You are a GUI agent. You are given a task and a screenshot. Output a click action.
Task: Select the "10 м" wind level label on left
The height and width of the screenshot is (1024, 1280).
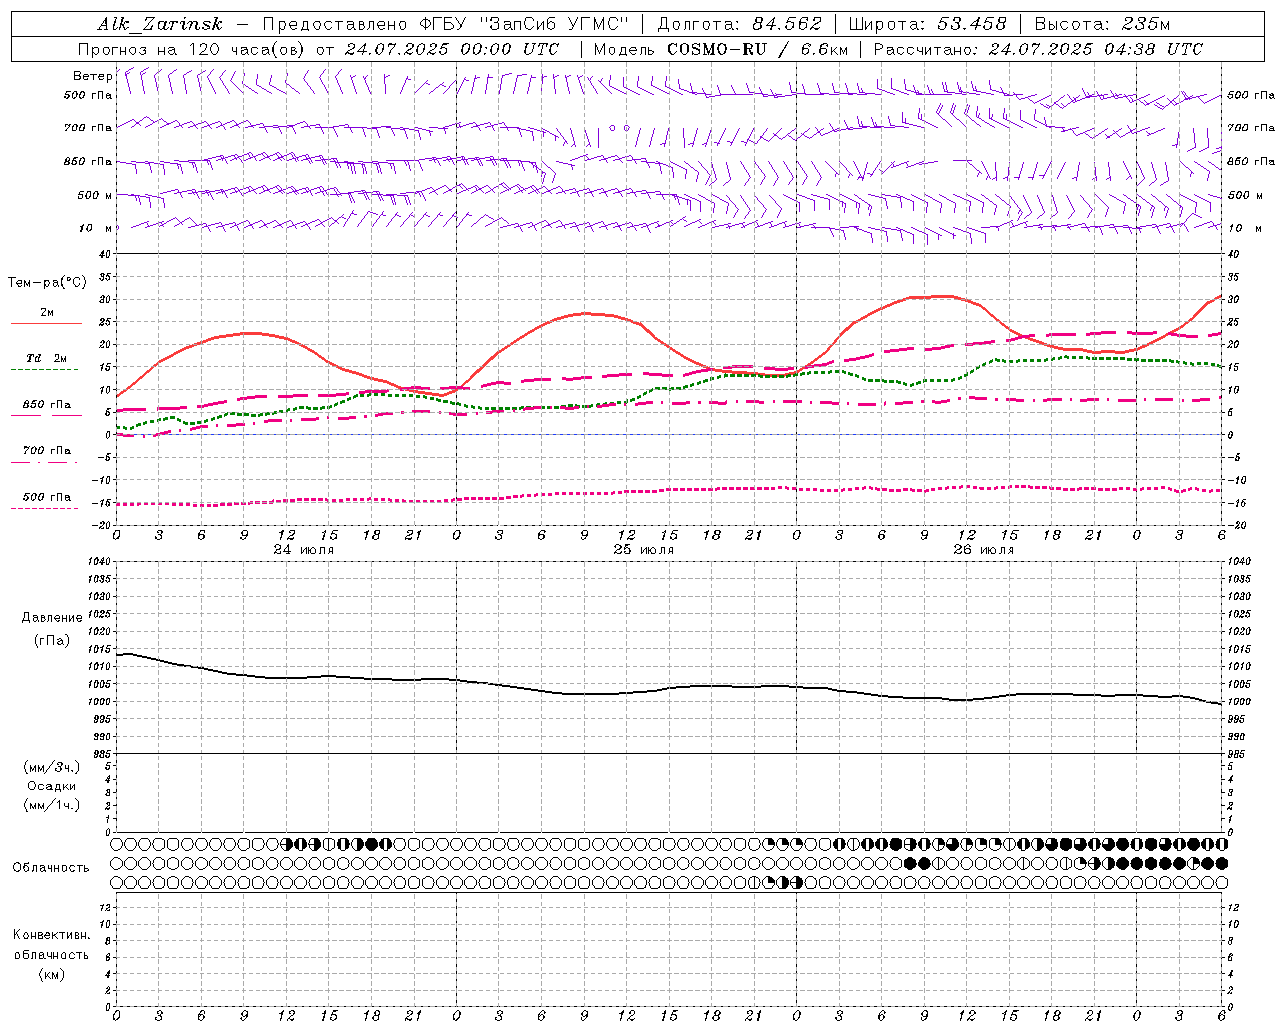[95, 228]
